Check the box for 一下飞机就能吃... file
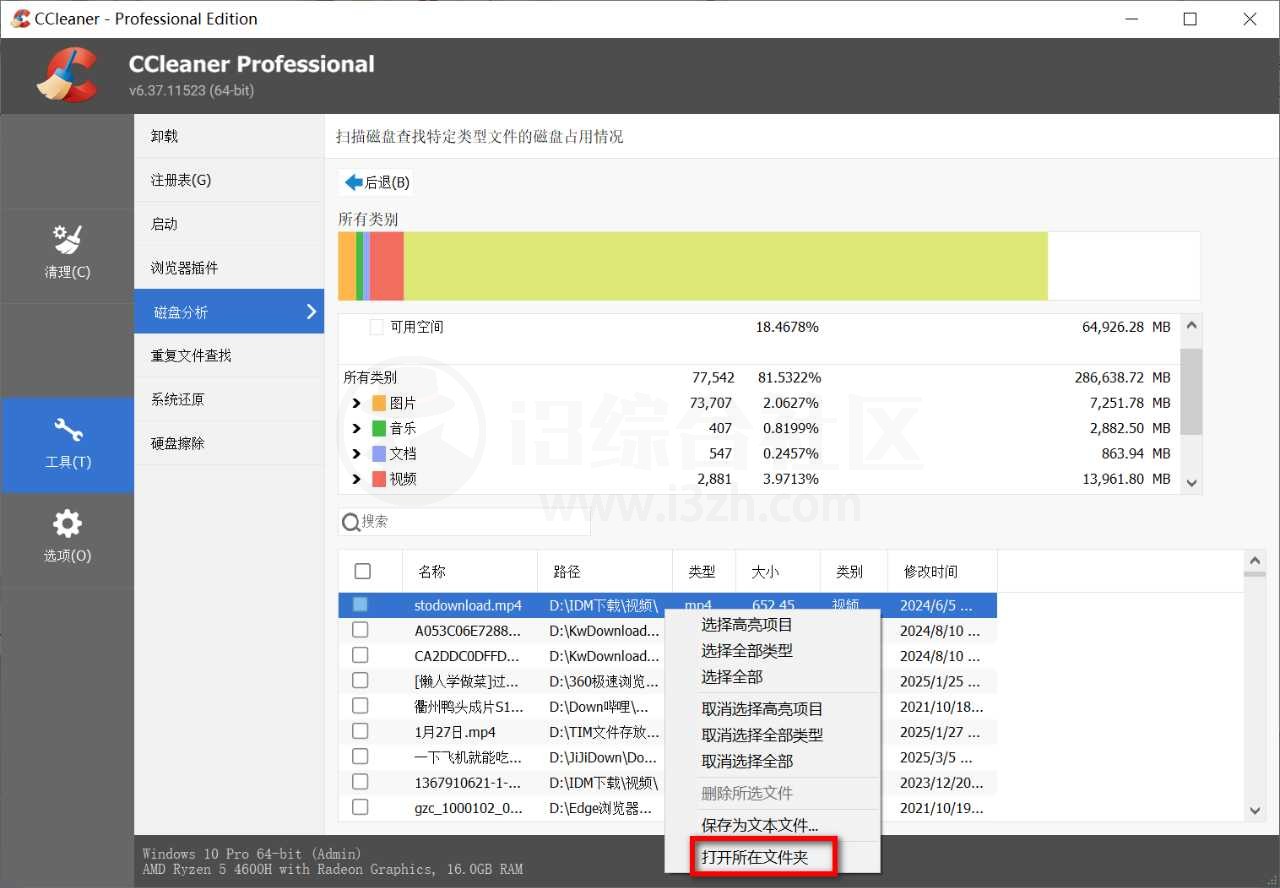Screen dimensions: 1280x888 coord(360,756)
